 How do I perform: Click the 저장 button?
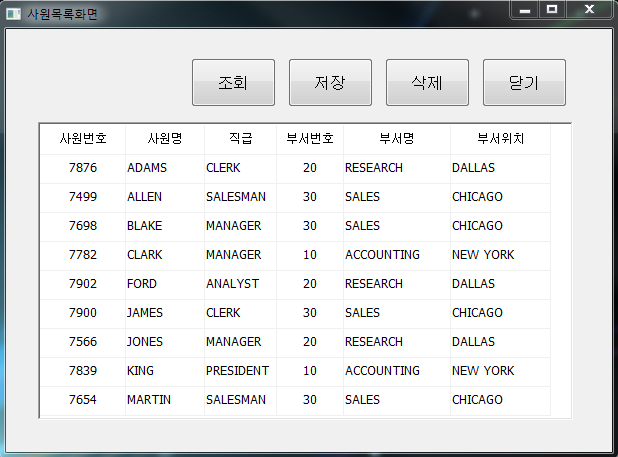330,83
